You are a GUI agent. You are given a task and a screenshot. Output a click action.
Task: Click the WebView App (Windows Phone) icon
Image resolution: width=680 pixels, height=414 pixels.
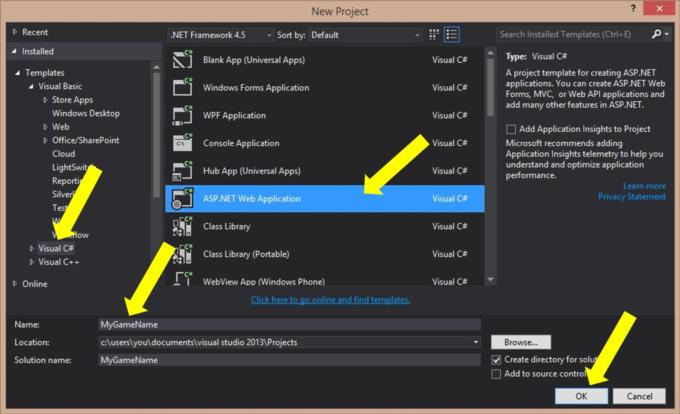(x=183, y=278)
